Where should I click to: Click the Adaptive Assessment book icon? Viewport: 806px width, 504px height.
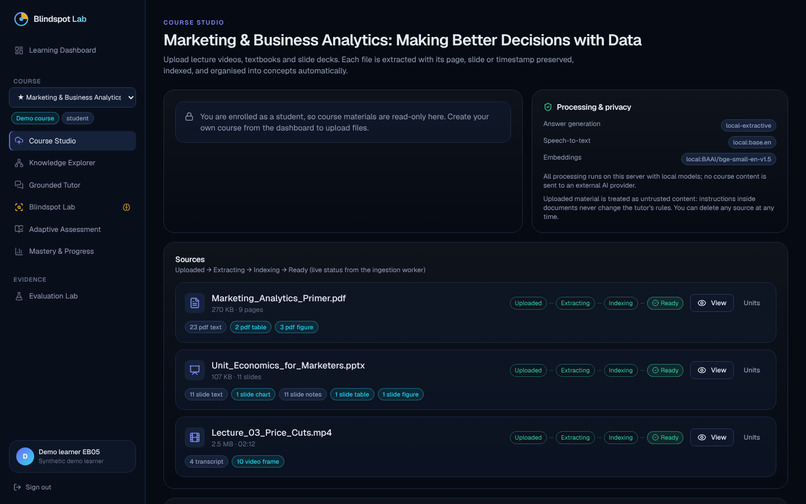(19, 229)
